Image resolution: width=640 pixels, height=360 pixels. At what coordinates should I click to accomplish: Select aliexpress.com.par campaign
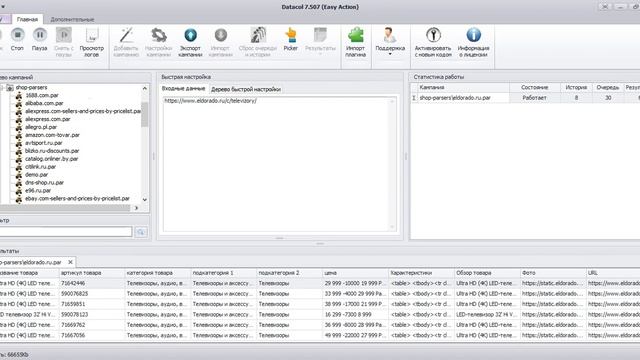point(47,119)
